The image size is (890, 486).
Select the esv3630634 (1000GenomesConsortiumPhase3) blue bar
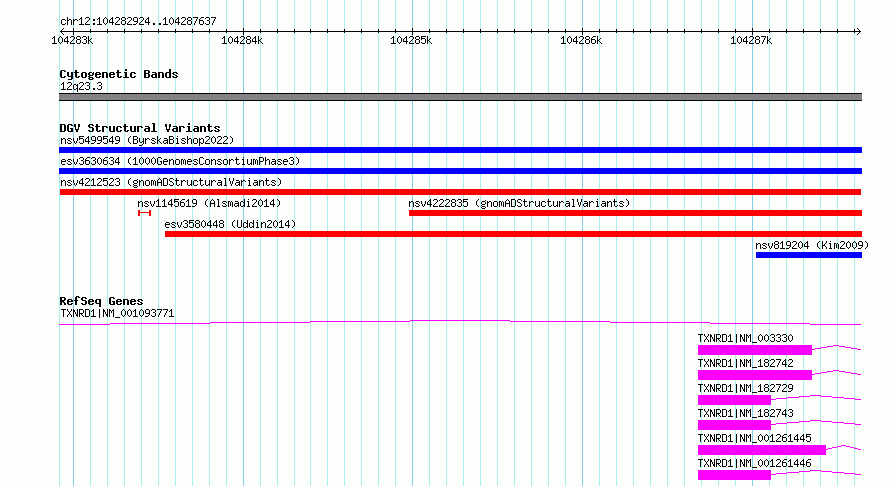click(460, 171)
